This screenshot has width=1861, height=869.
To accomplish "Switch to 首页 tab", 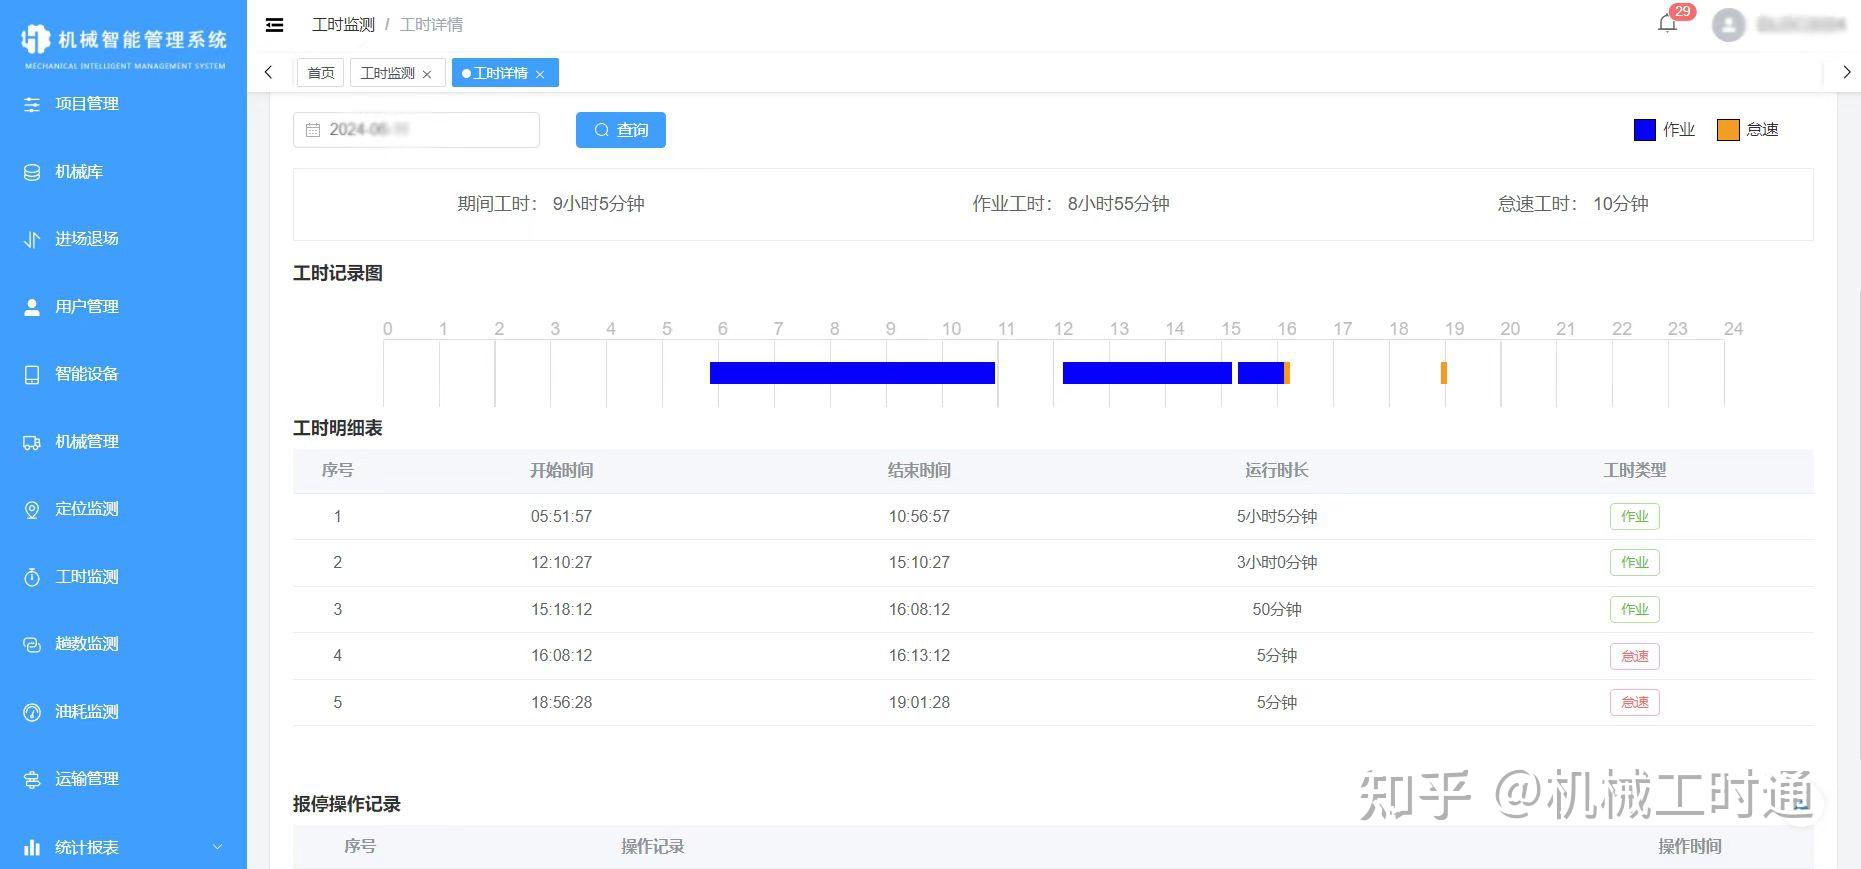I will (321, 73).
